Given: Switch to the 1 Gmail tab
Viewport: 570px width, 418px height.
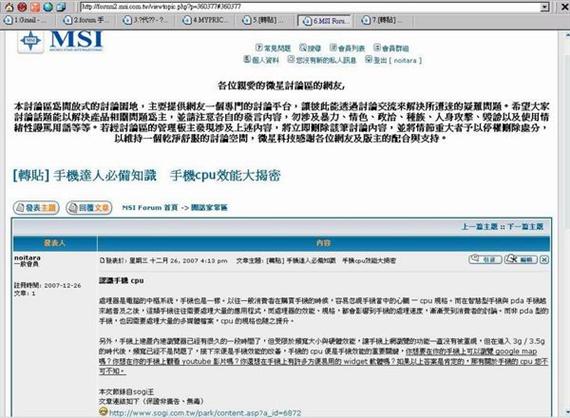Looking at the screenshot, I should point(25,20).
